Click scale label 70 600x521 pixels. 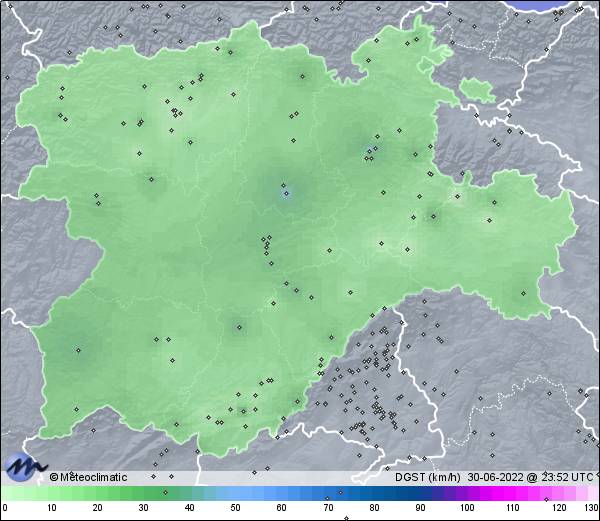pos(328,508)
